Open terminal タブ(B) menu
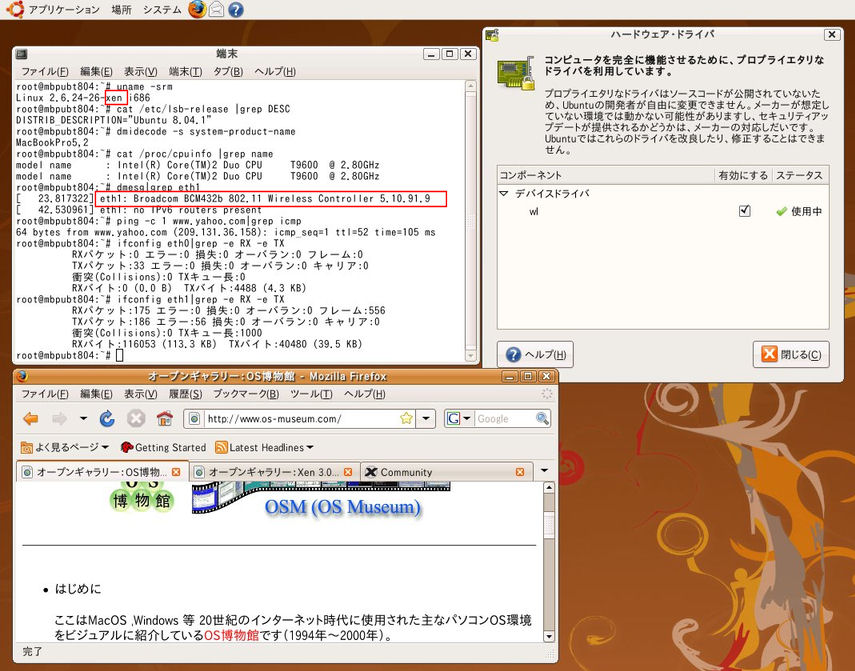 tap(228, 71)
